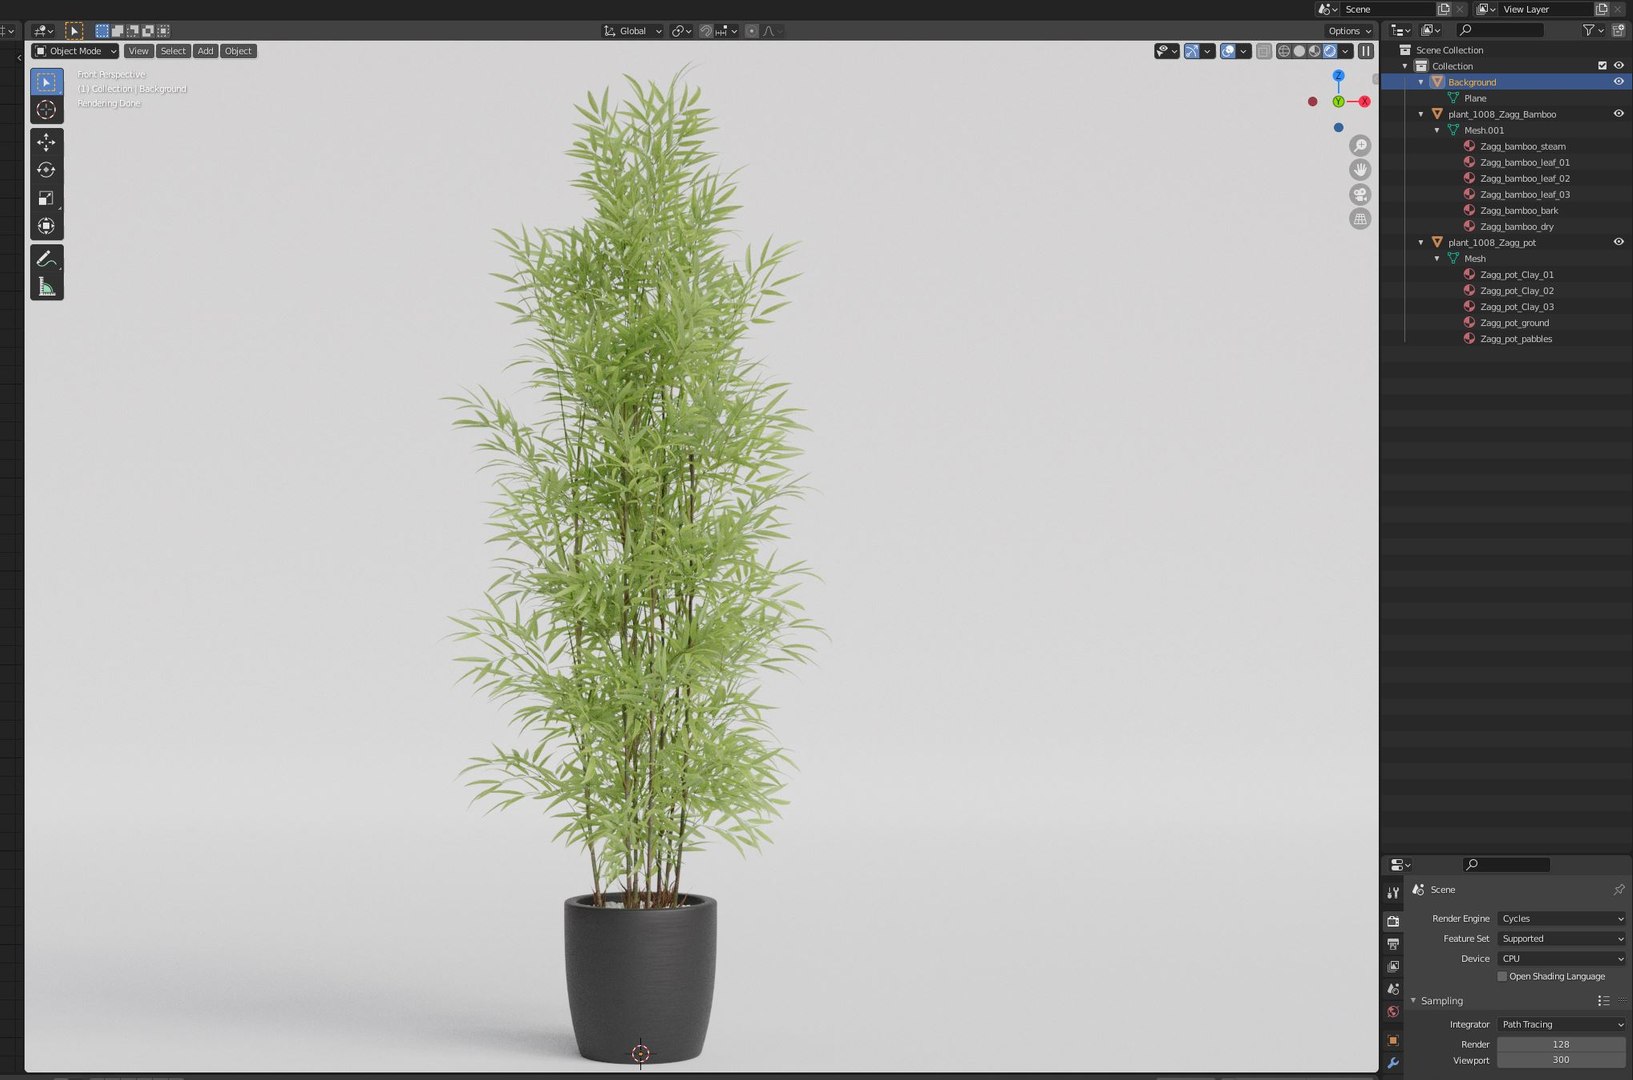Click the Z axis on navigation gizmo
Screen dimensions: 1633x1080
point(1338,76)
